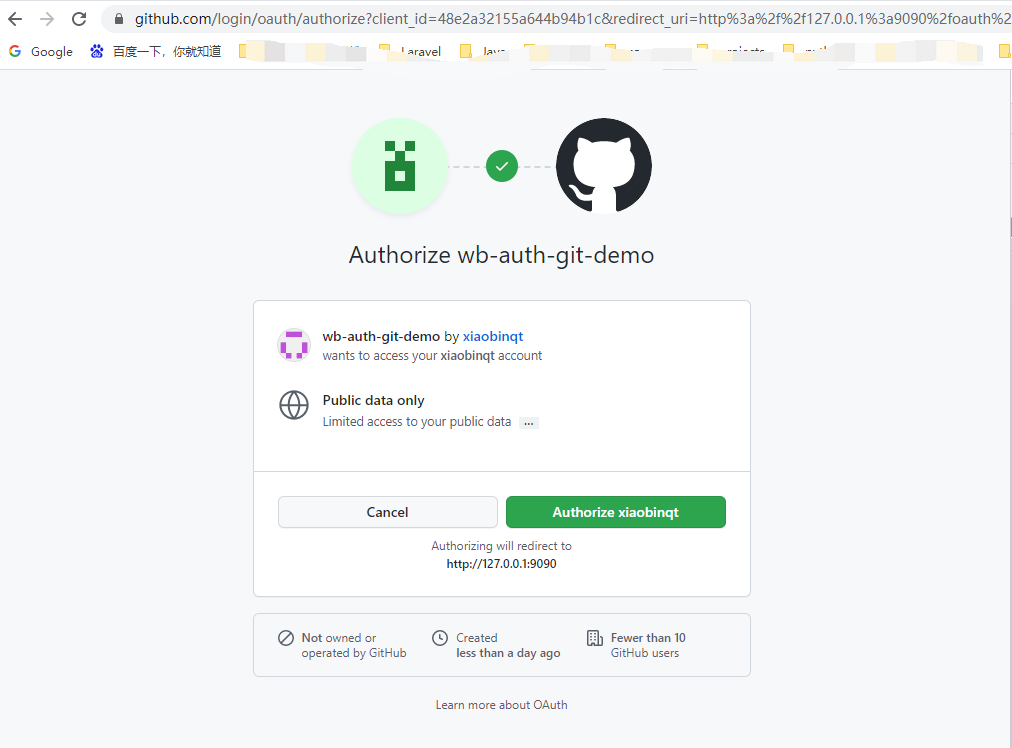Click the GitHub Octocat logo
The image size is (1012, 748).
tap(604, 166)
